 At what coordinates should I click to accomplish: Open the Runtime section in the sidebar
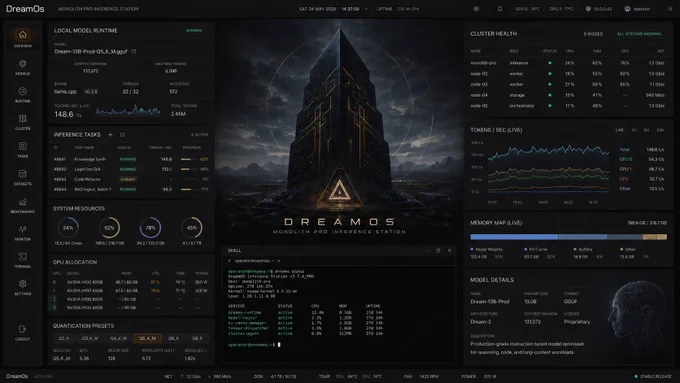click(23, 91)
